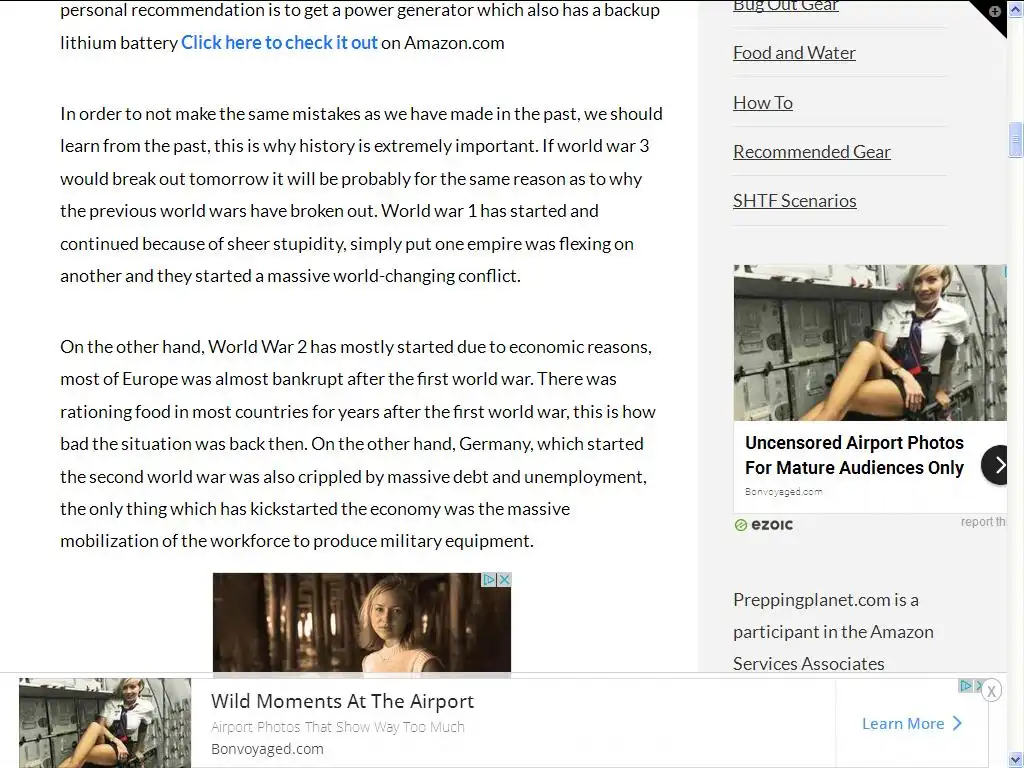The width and height of the screenshot is (1024, 768).
Task: Click the bottom banner ad thumbnail
Action: point(105,723)
